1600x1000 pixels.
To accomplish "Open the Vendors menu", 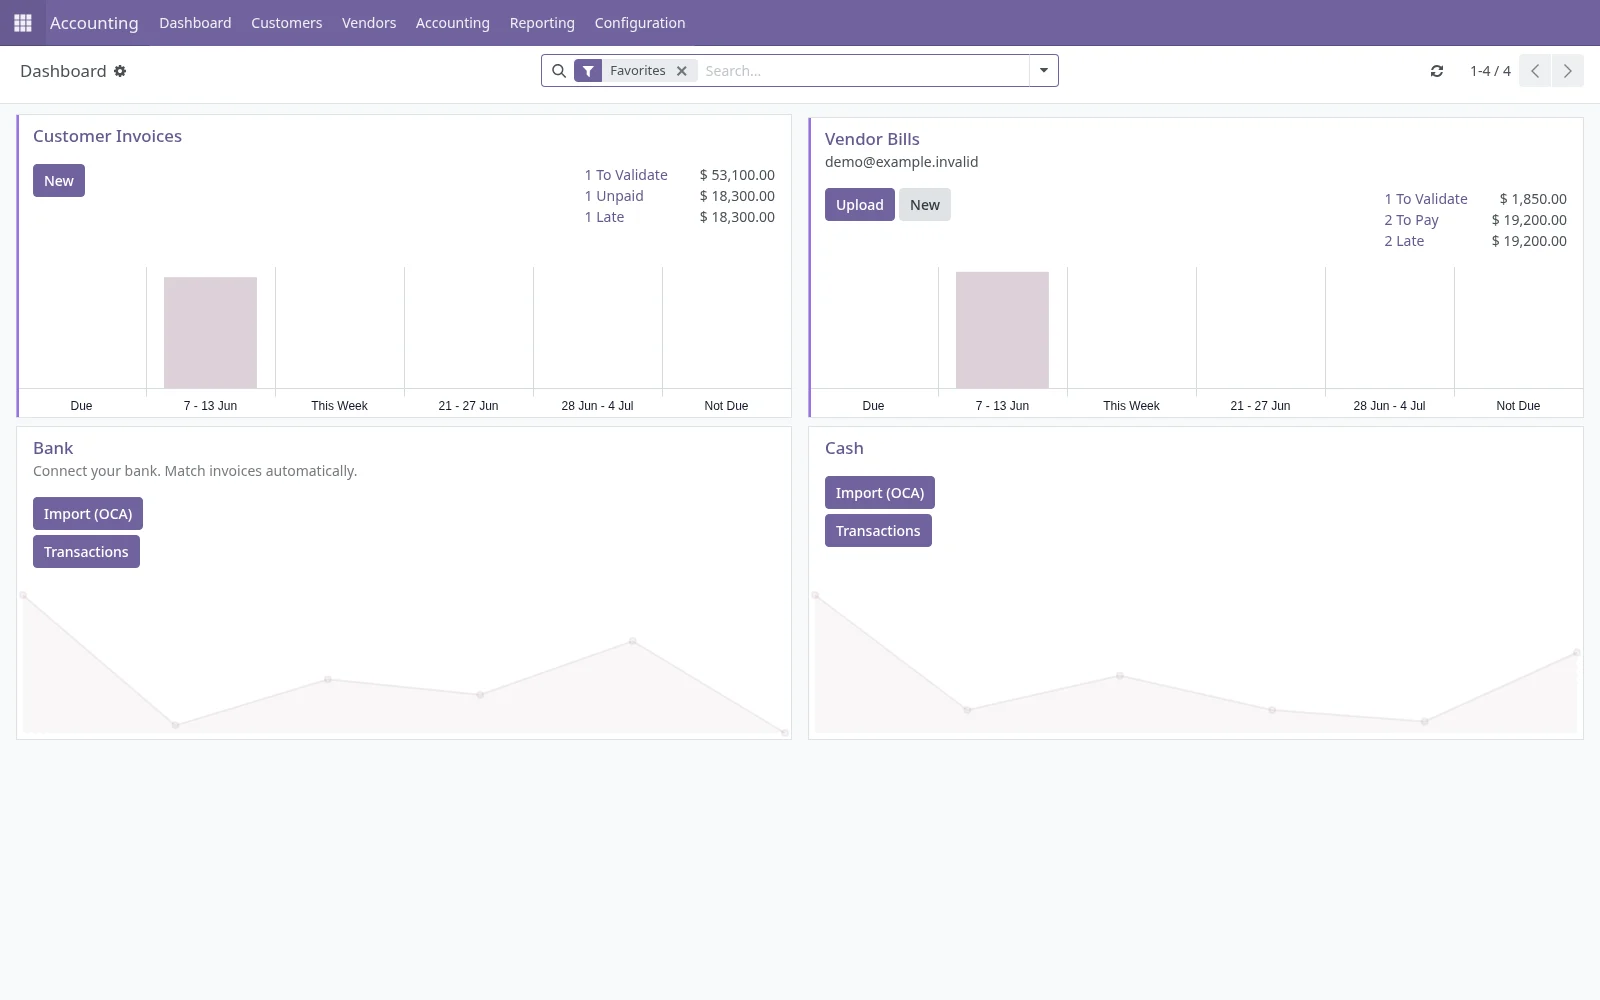I will [369, 23].
